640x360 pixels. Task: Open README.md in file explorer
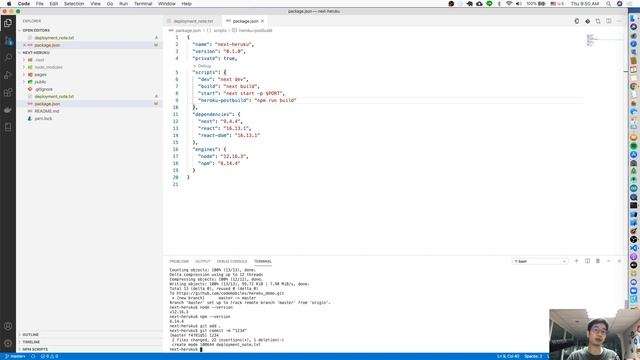pos(47,111)
